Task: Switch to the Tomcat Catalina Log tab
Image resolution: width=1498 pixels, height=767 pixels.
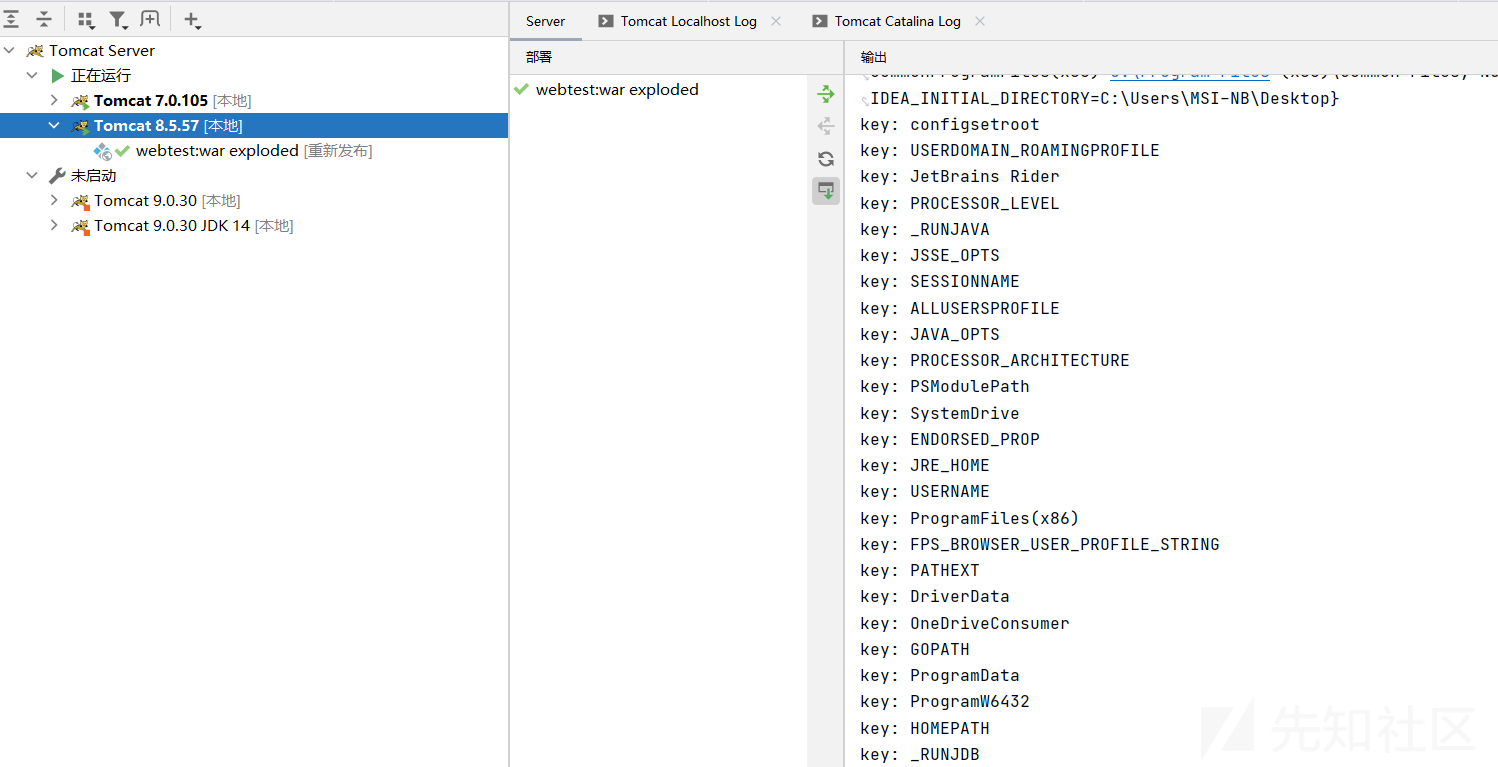Action: (897, 21)
